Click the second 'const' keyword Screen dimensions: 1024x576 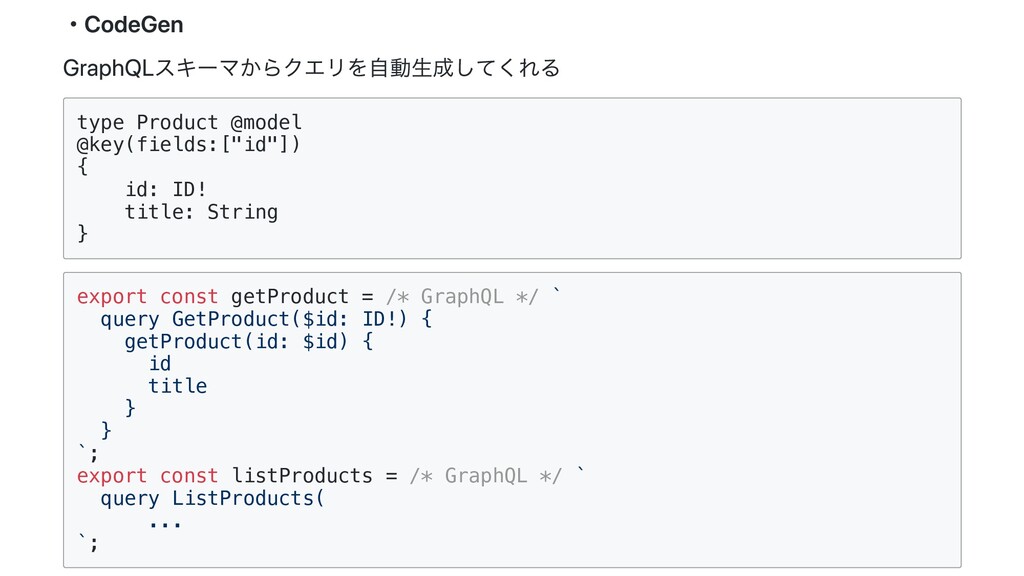189,475
